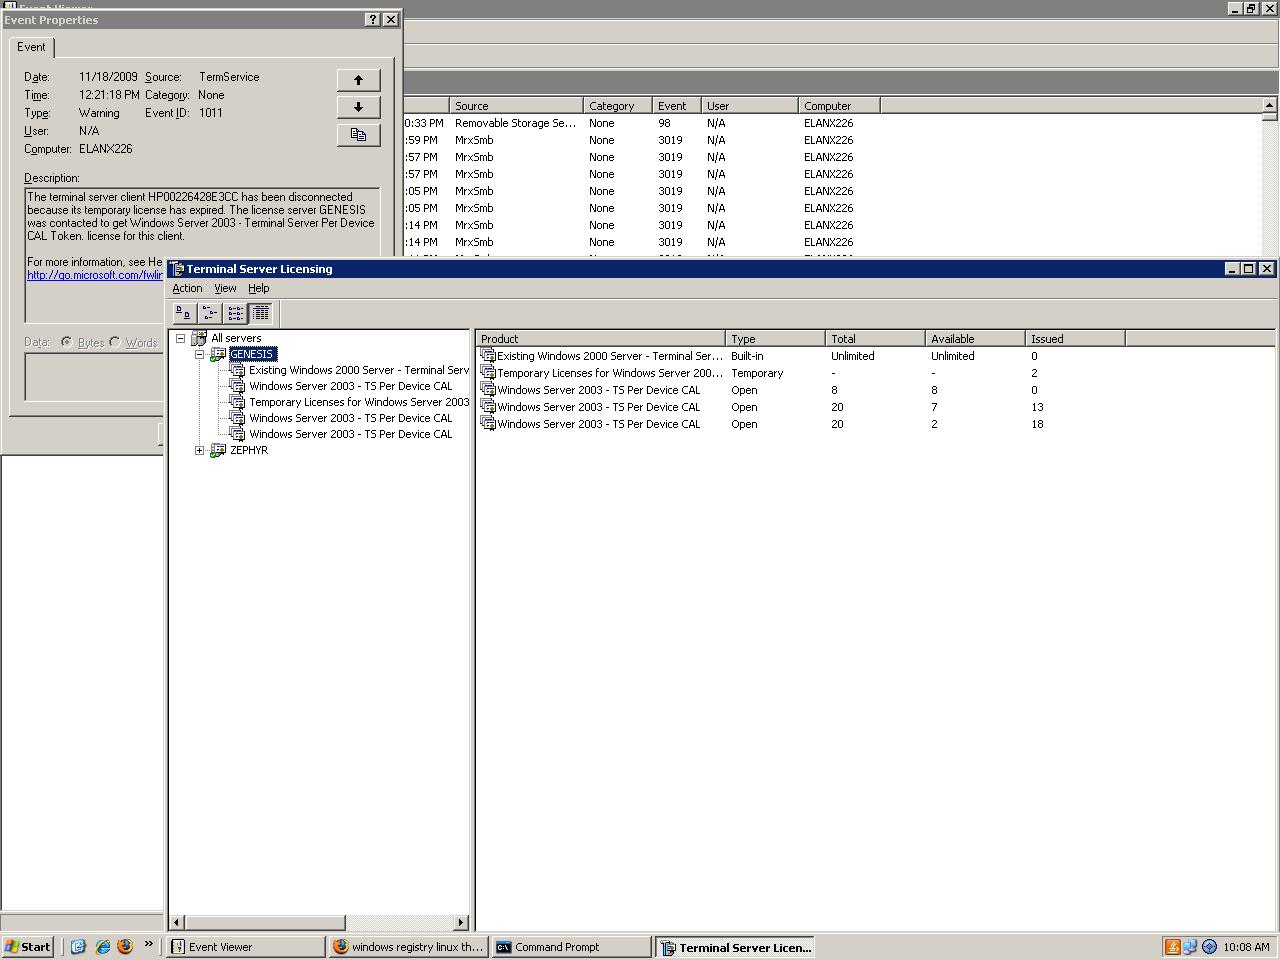Click the Start button

point(28,946)
